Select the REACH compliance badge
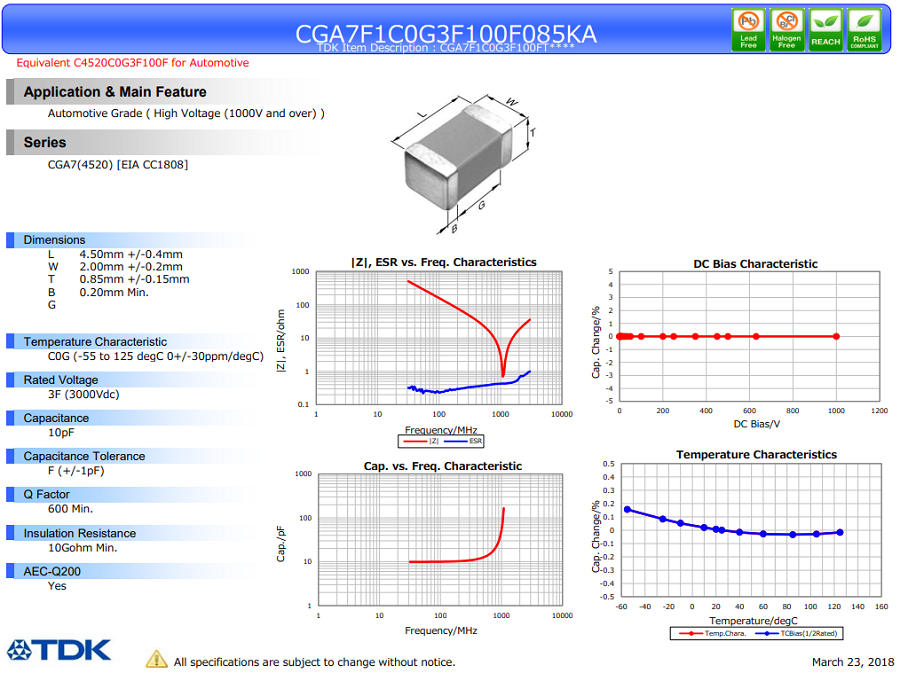 click(x=825, y=30)
